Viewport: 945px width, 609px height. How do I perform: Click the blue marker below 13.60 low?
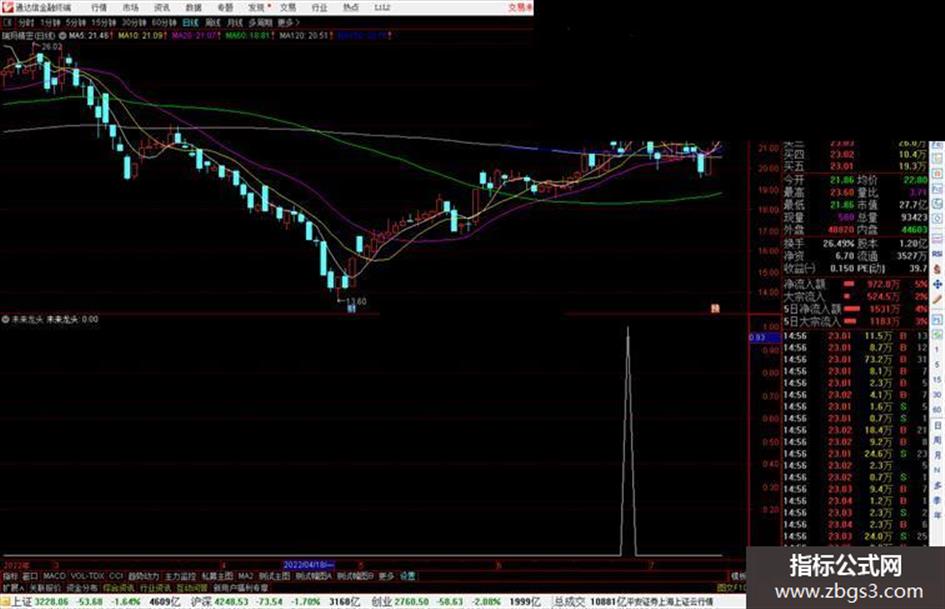[x=352, y=309]
